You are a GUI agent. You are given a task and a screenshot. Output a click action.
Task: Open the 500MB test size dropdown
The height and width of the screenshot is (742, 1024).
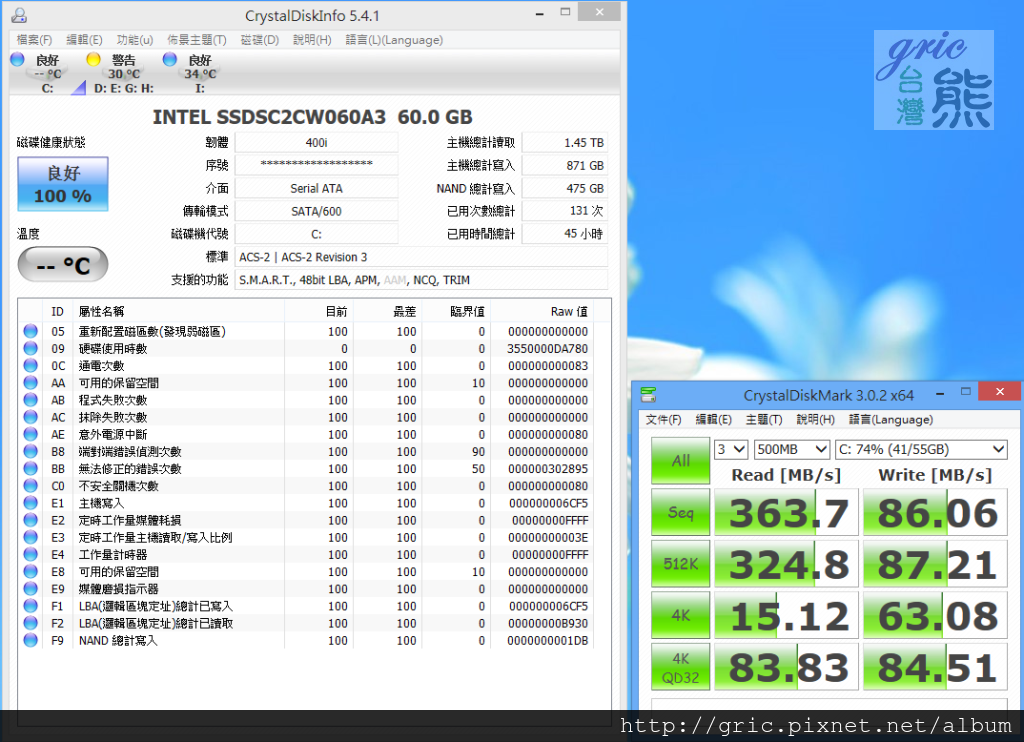point(792,449)
